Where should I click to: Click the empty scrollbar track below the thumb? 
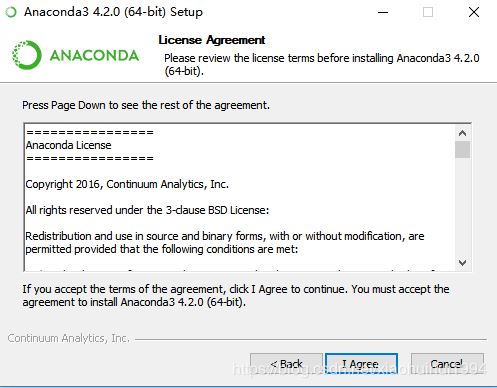[x=462, y=207]
